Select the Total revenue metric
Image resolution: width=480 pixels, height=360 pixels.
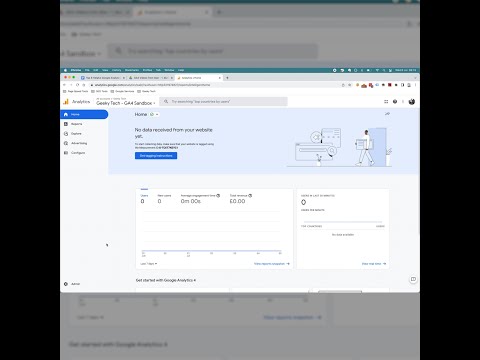(x=241, y=199)
